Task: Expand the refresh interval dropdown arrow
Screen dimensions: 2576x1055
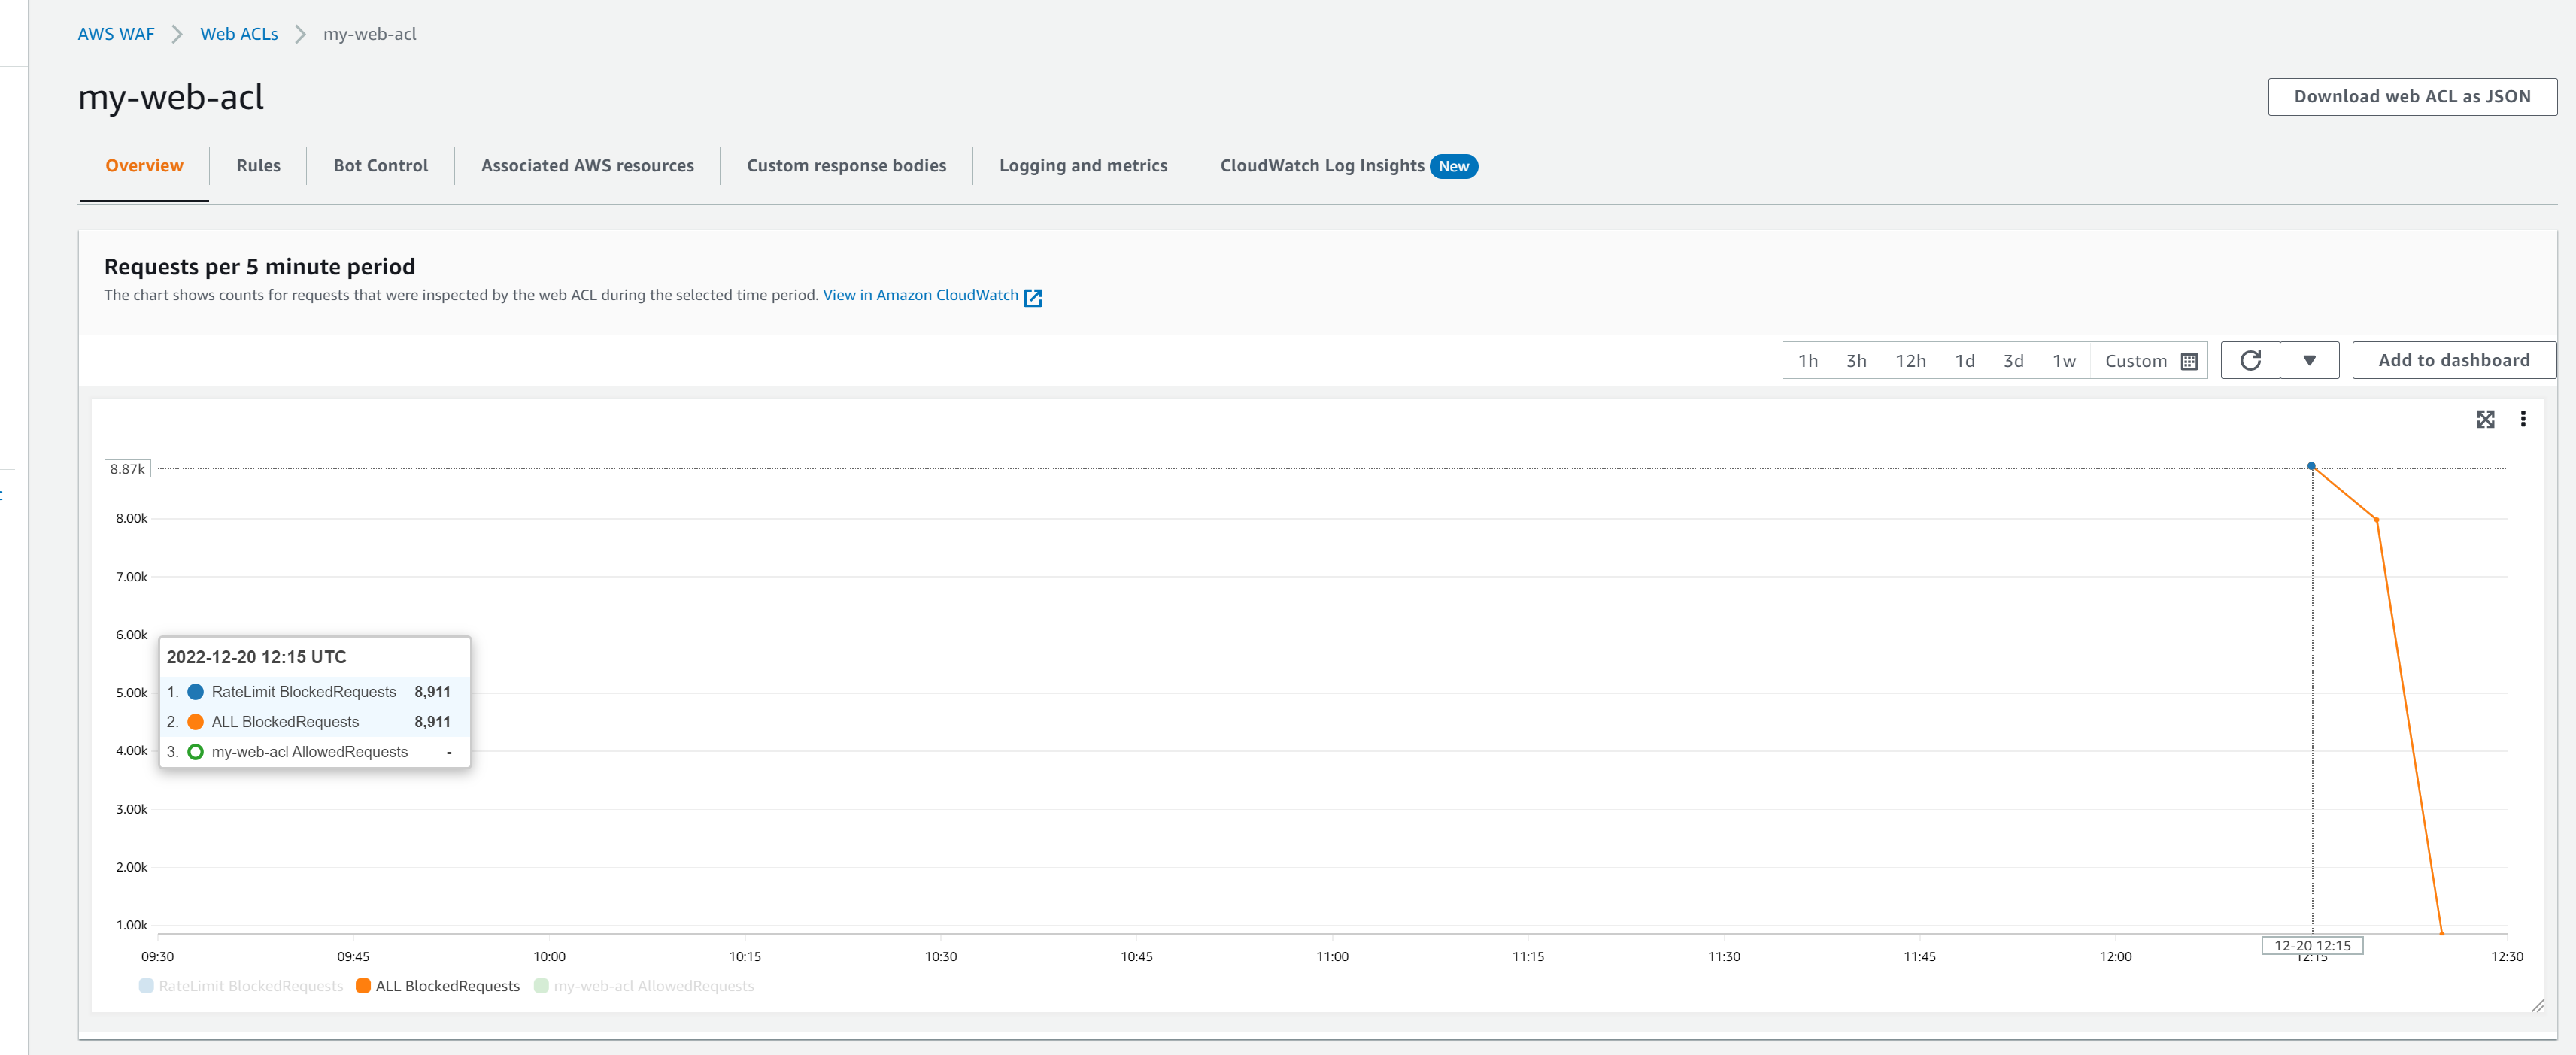Action: (x=2309, y=360)
